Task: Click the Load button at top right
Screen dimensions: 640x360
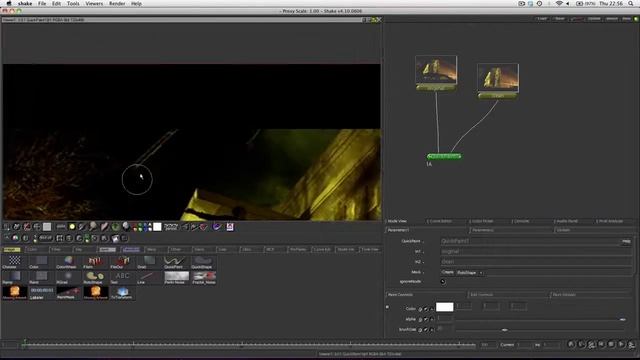Action: pyautogui.click(x=542, y=19)
